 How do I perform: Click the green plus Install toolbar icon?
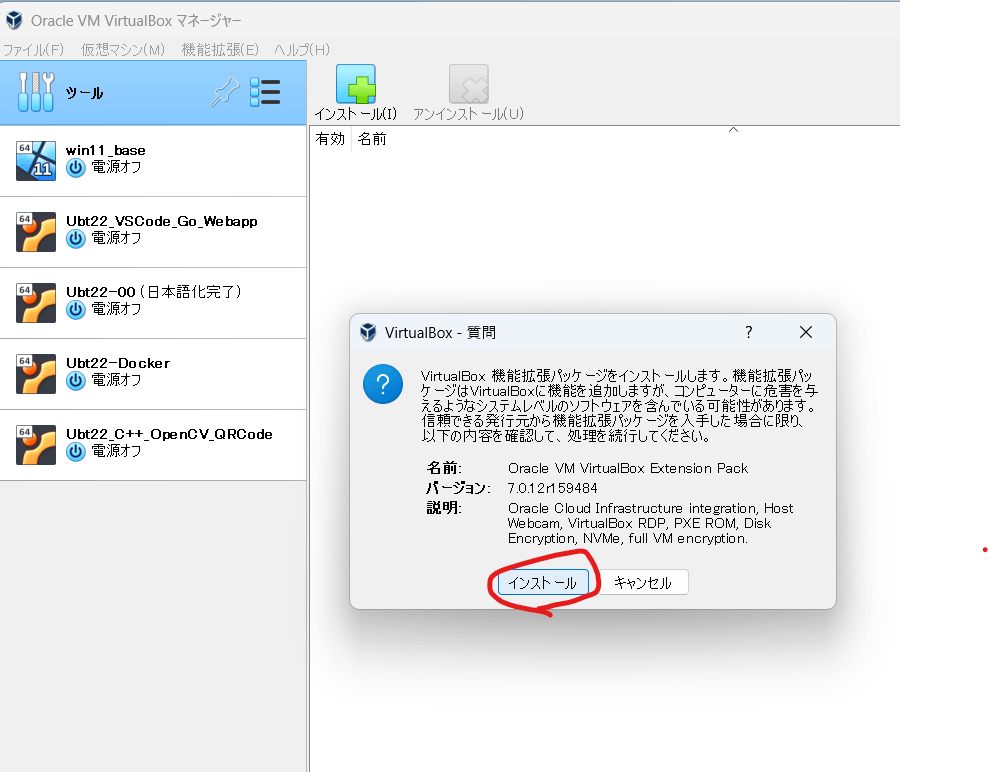pos(356,84)
